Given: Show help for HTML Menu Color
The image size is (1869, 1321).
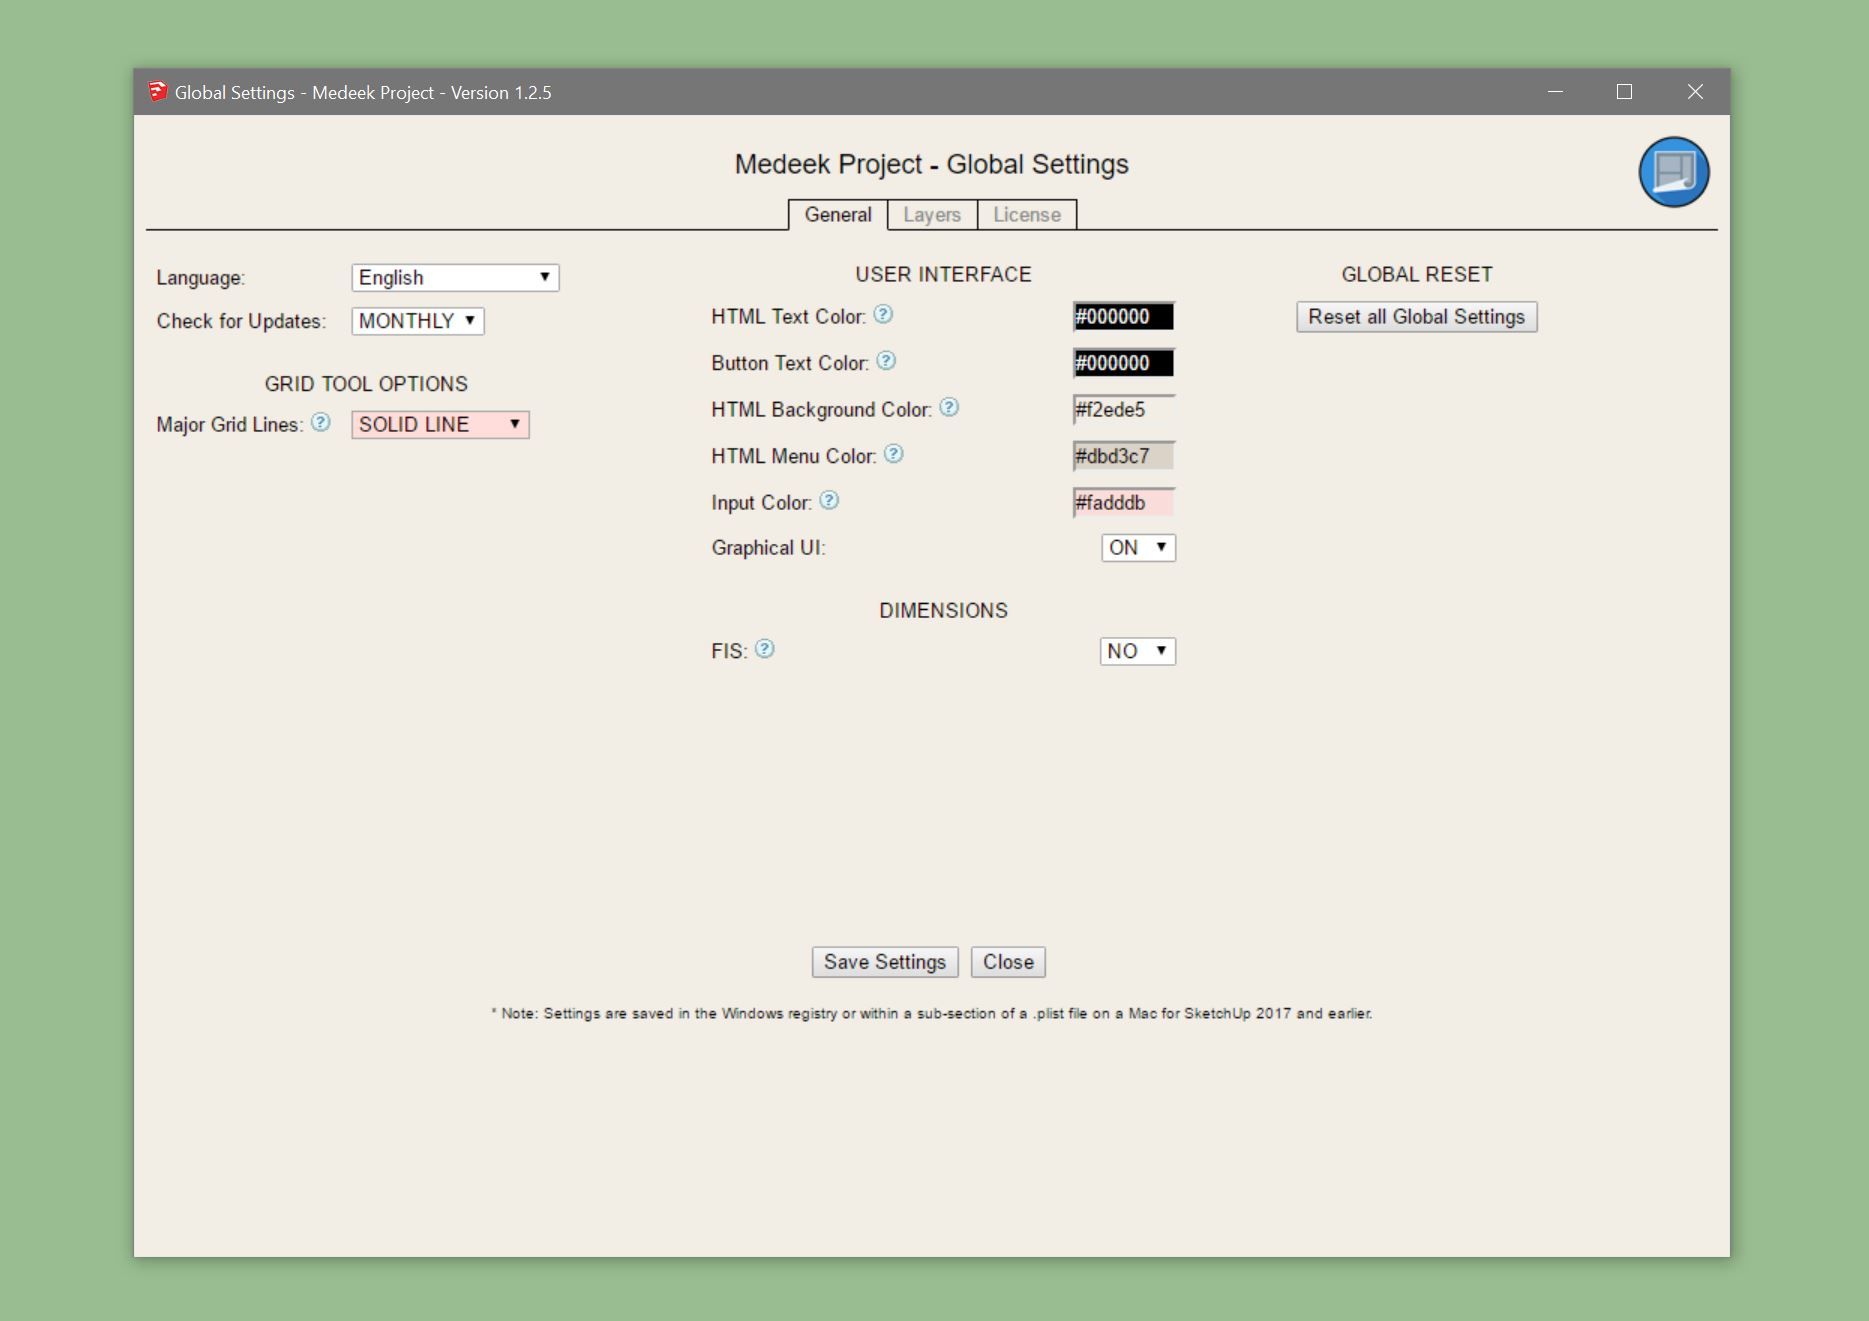Looking at the screenshot, I should pyautogui.click(x=894, y=454).
